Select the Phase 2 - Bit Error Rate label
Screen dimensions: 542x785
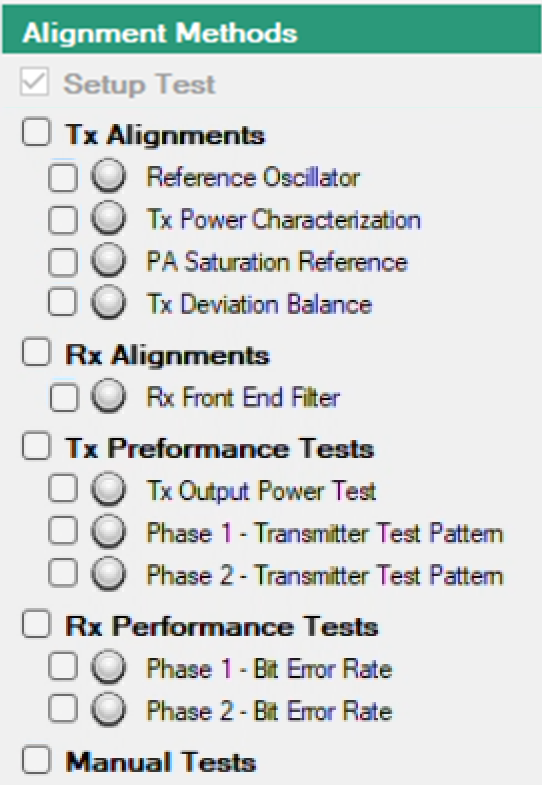click(x=269, y=711)
